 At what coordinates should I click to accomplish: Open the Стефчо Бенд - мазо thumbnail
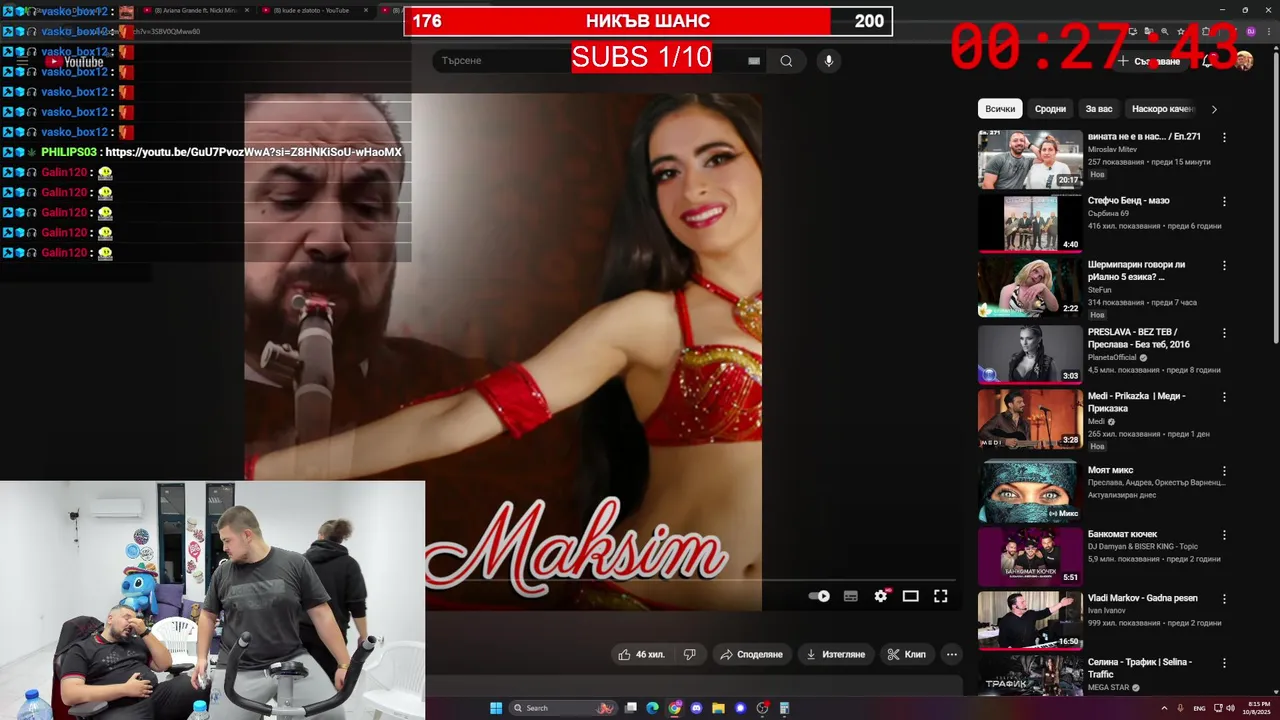(1030, 222)
